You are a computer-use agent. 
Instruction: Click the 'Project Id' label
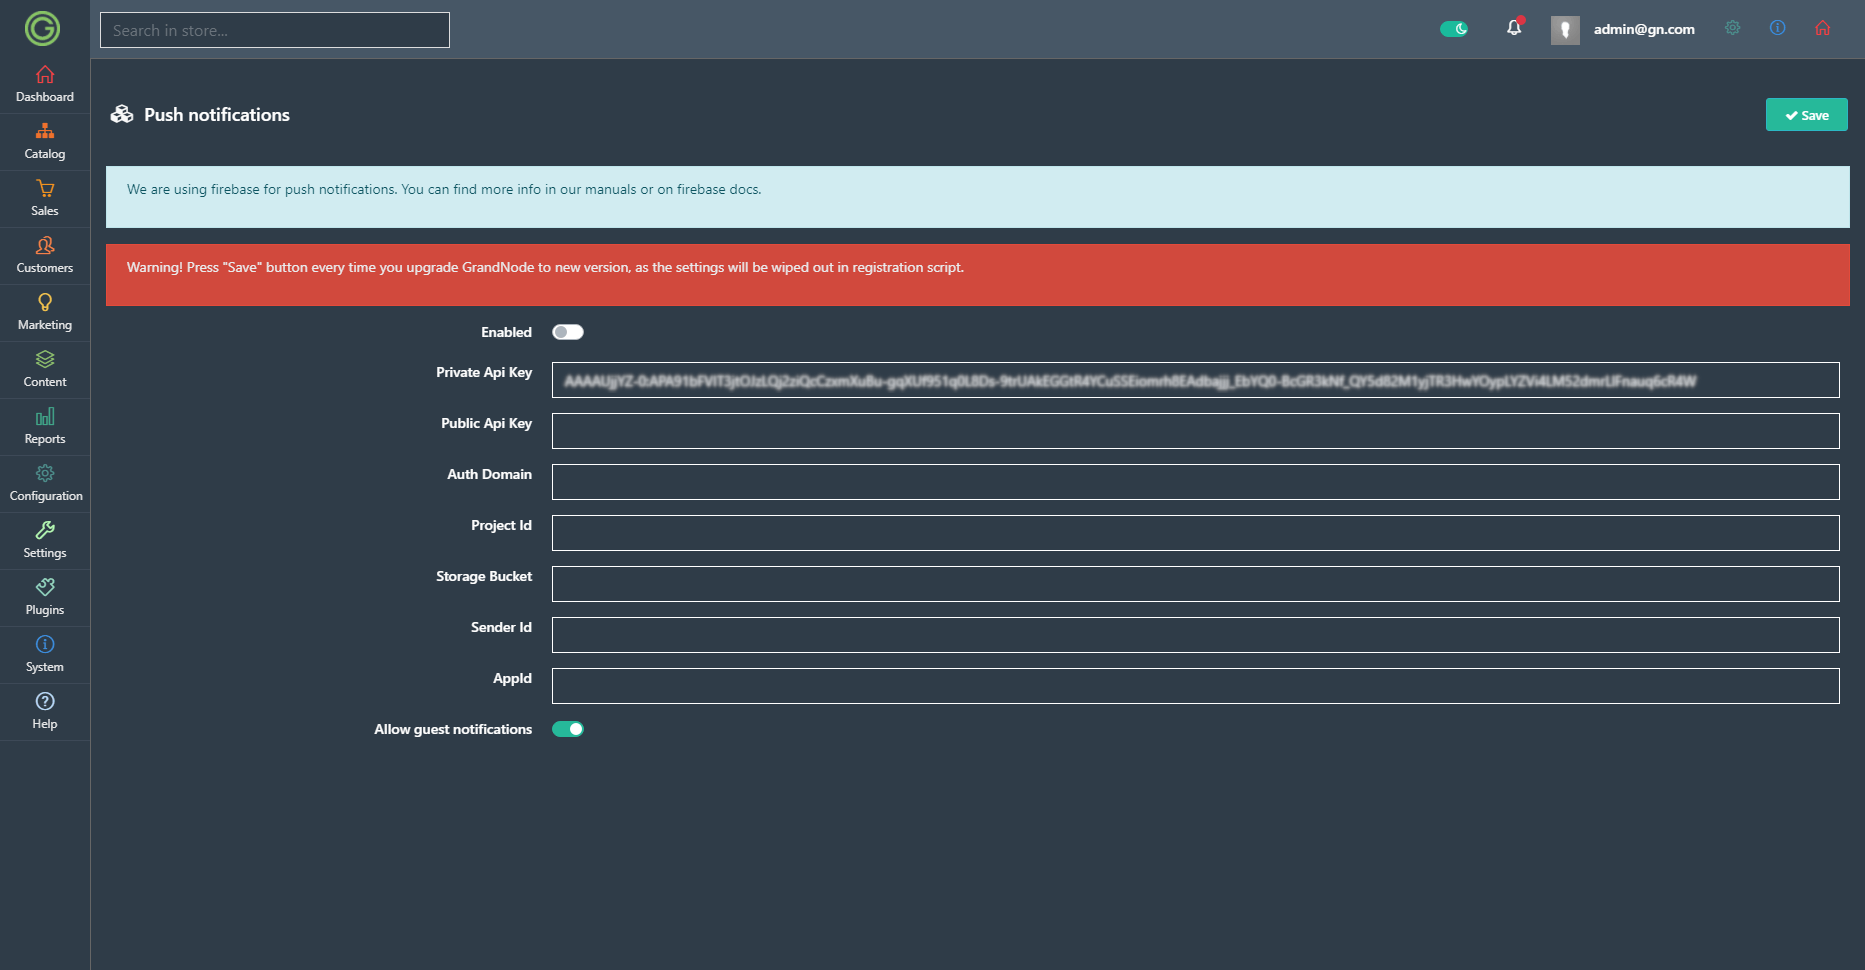coord(501,525)
